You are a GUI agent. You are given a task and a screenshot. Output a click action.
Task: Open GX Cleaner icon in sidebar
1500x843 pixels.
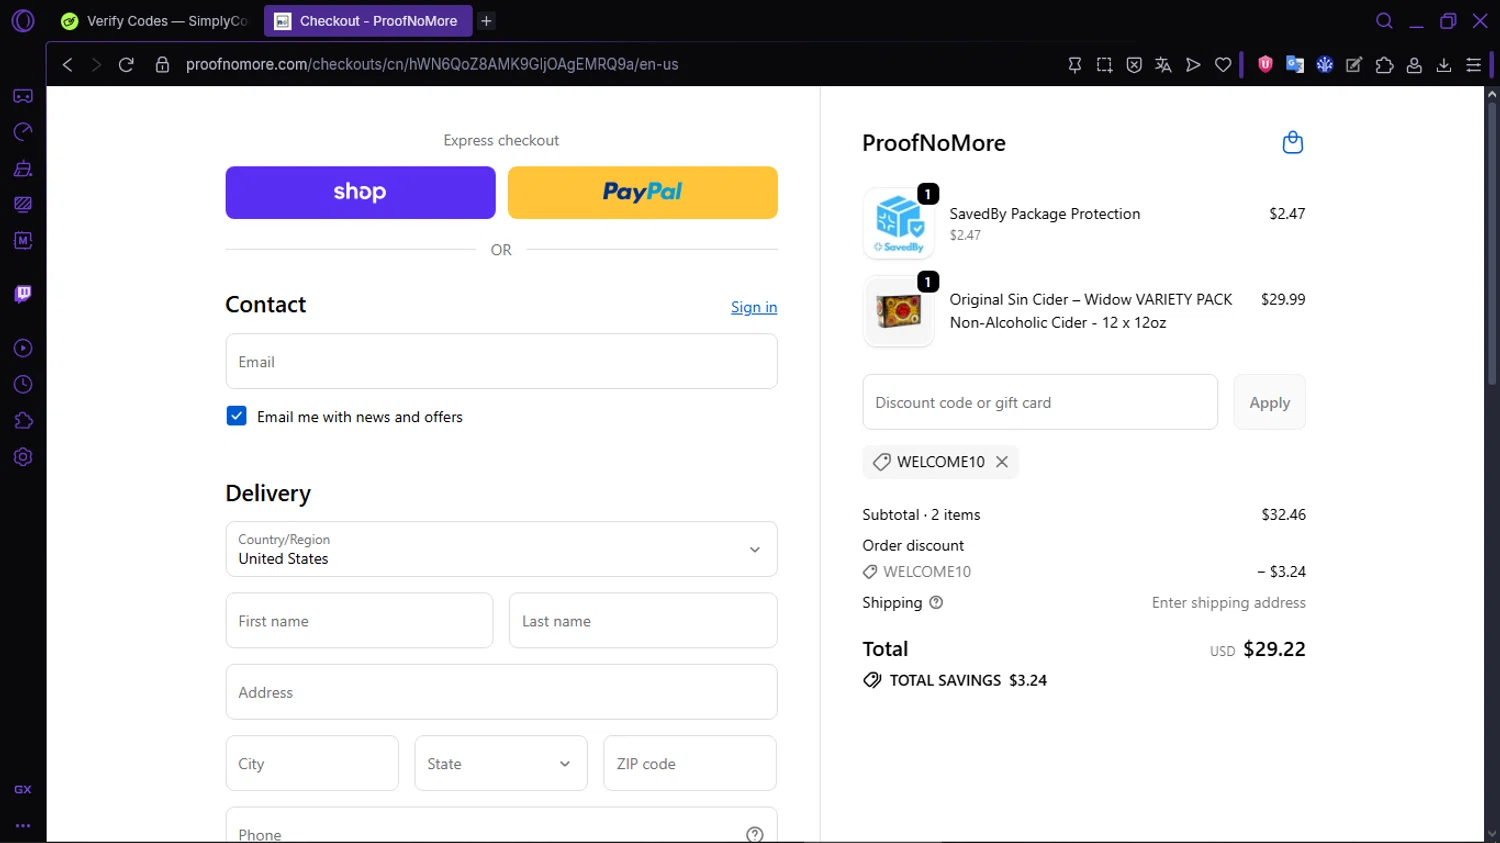click(23, 168)
